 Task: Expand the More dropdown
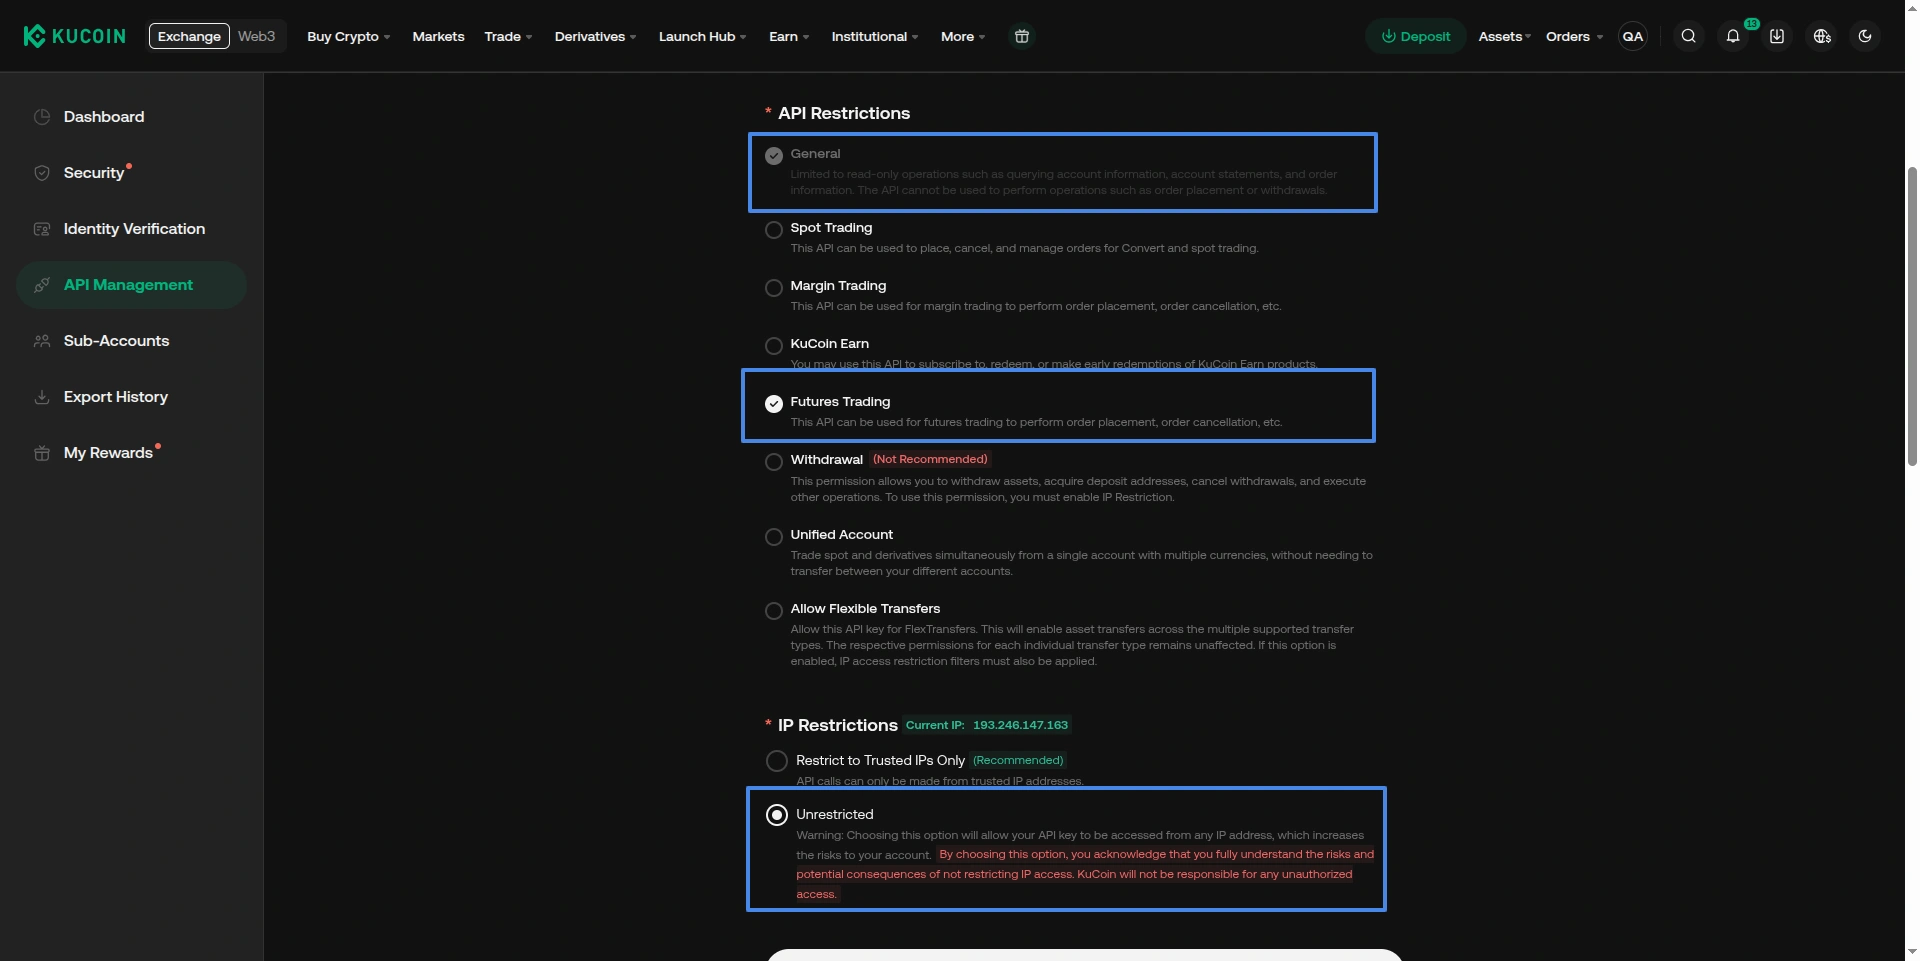click(x=963, y=36)
